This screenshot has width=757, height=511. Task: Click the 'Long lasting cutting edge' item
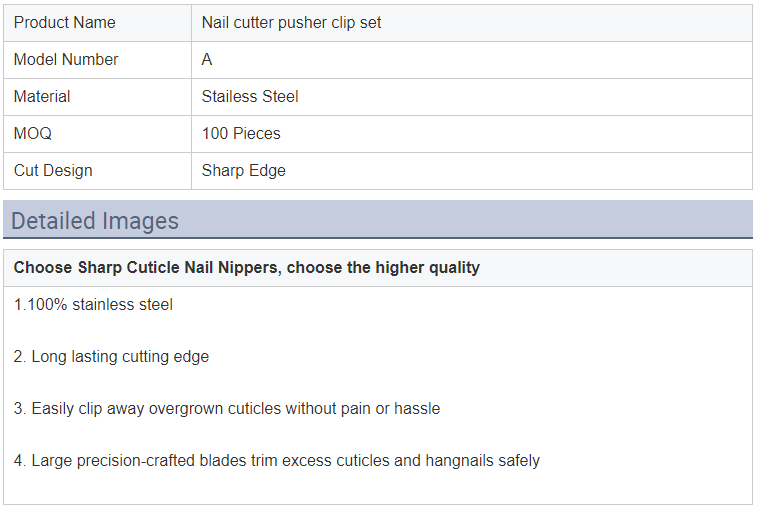111,356
